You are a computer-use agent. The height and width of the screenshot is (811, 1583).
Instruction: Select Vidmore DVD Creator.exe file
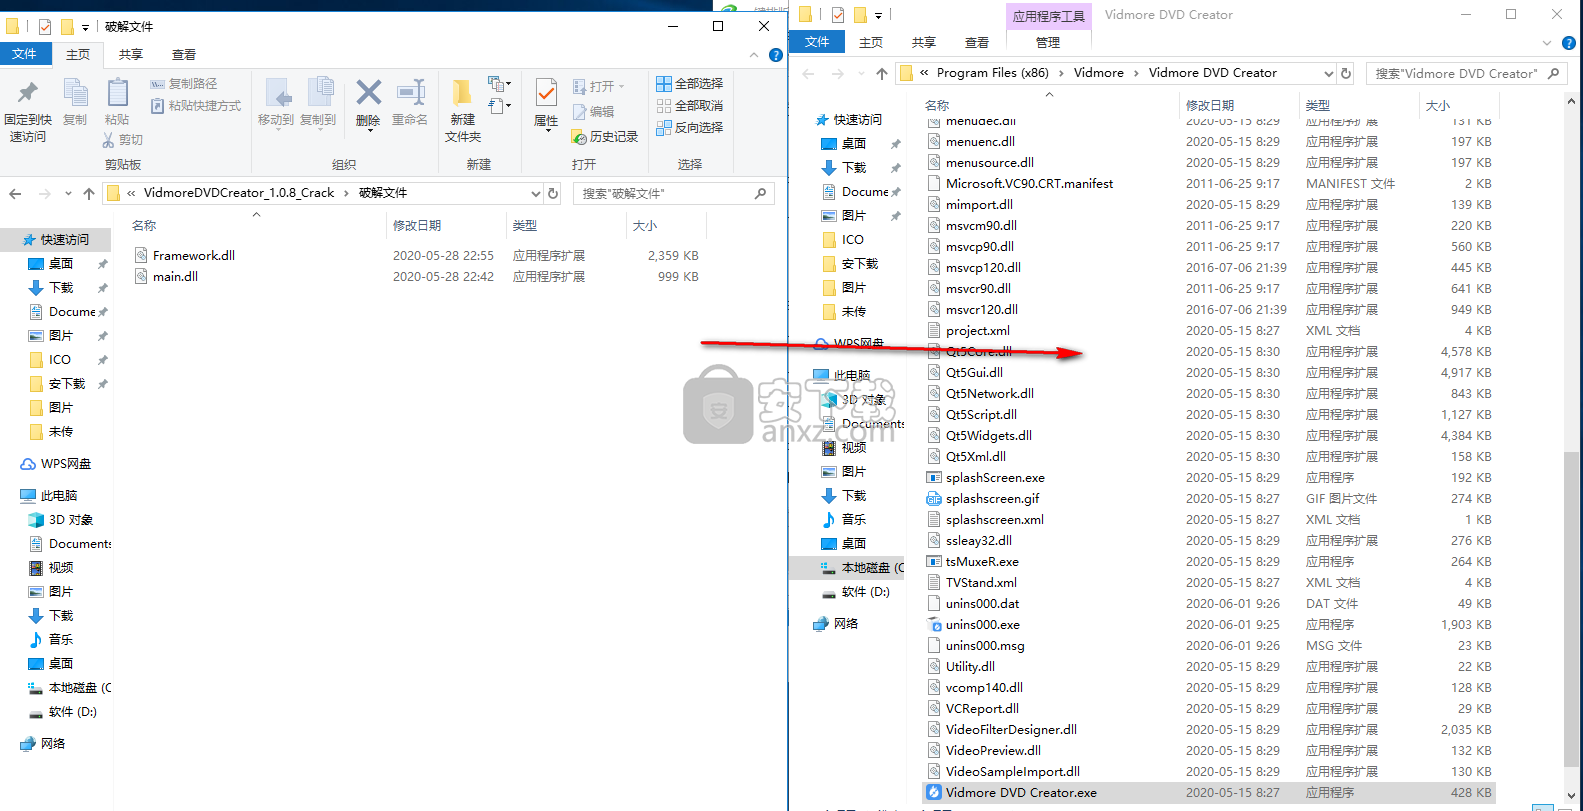tap(1208, 793)
